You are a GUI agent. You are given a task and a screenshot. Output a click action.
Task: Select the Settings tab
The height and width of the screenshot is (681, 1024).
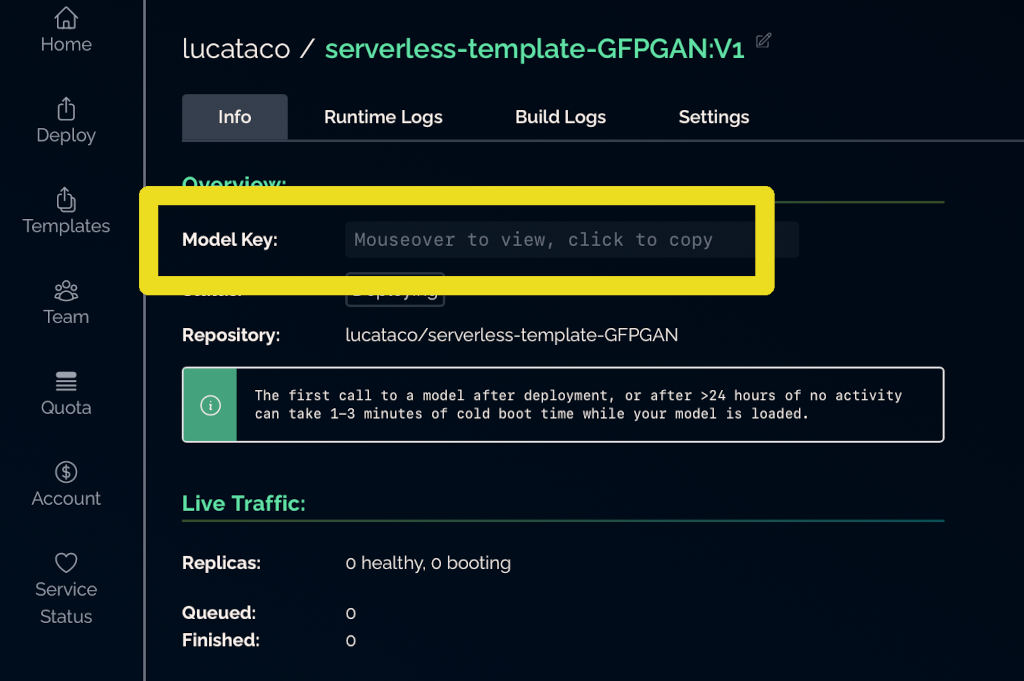pos(713,117)
